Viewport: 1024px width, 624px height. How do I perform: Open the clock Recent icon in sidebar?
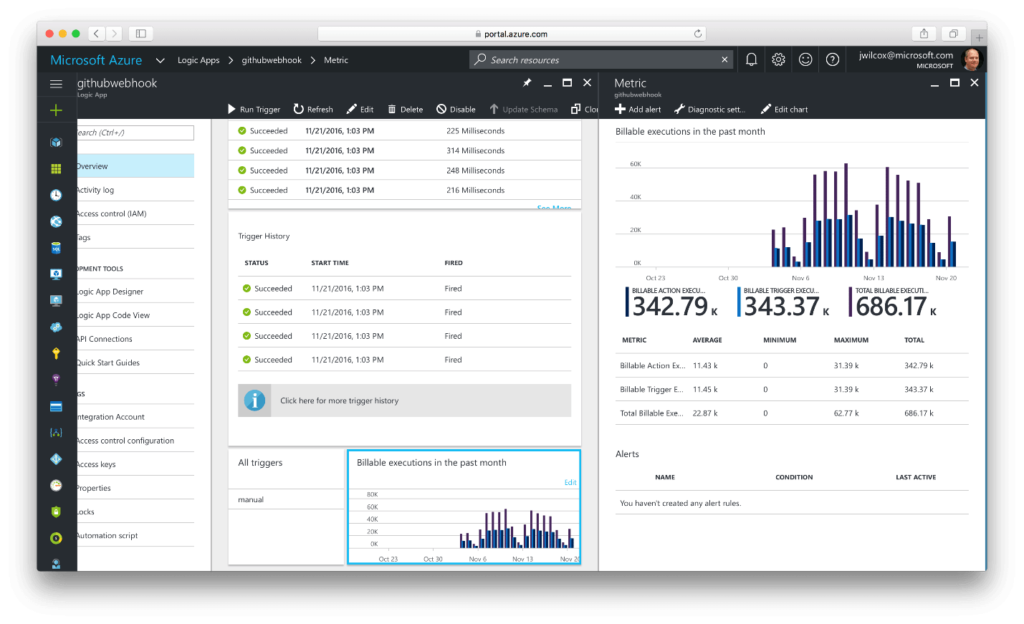coord(56,195)
